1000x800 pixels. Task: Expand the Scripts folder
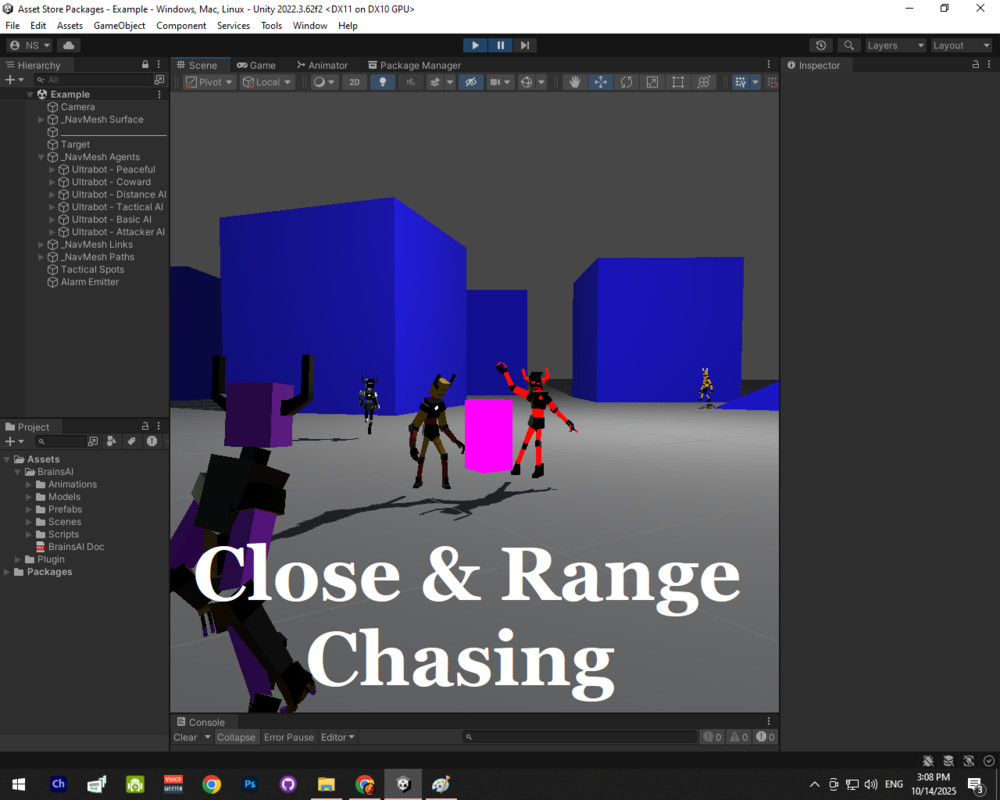pos(29,535)
